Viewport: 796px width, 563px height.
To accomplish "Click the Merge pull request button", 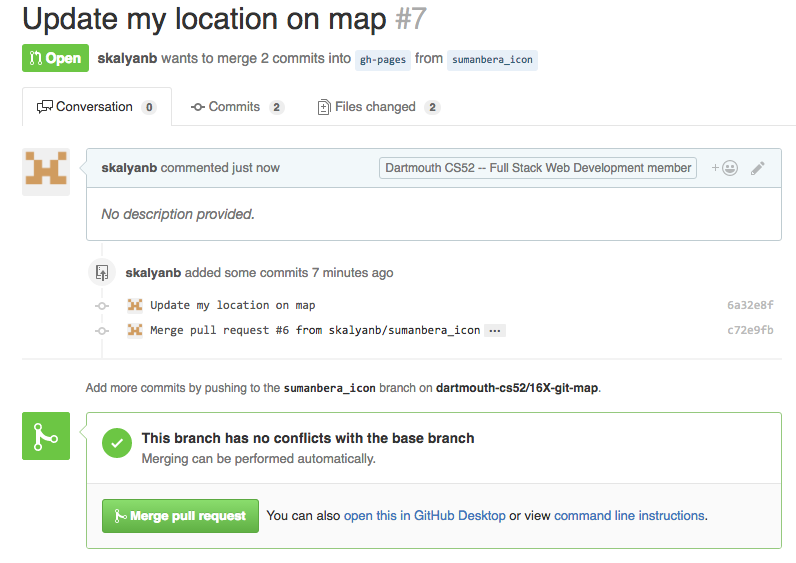I will click(180, 516).
